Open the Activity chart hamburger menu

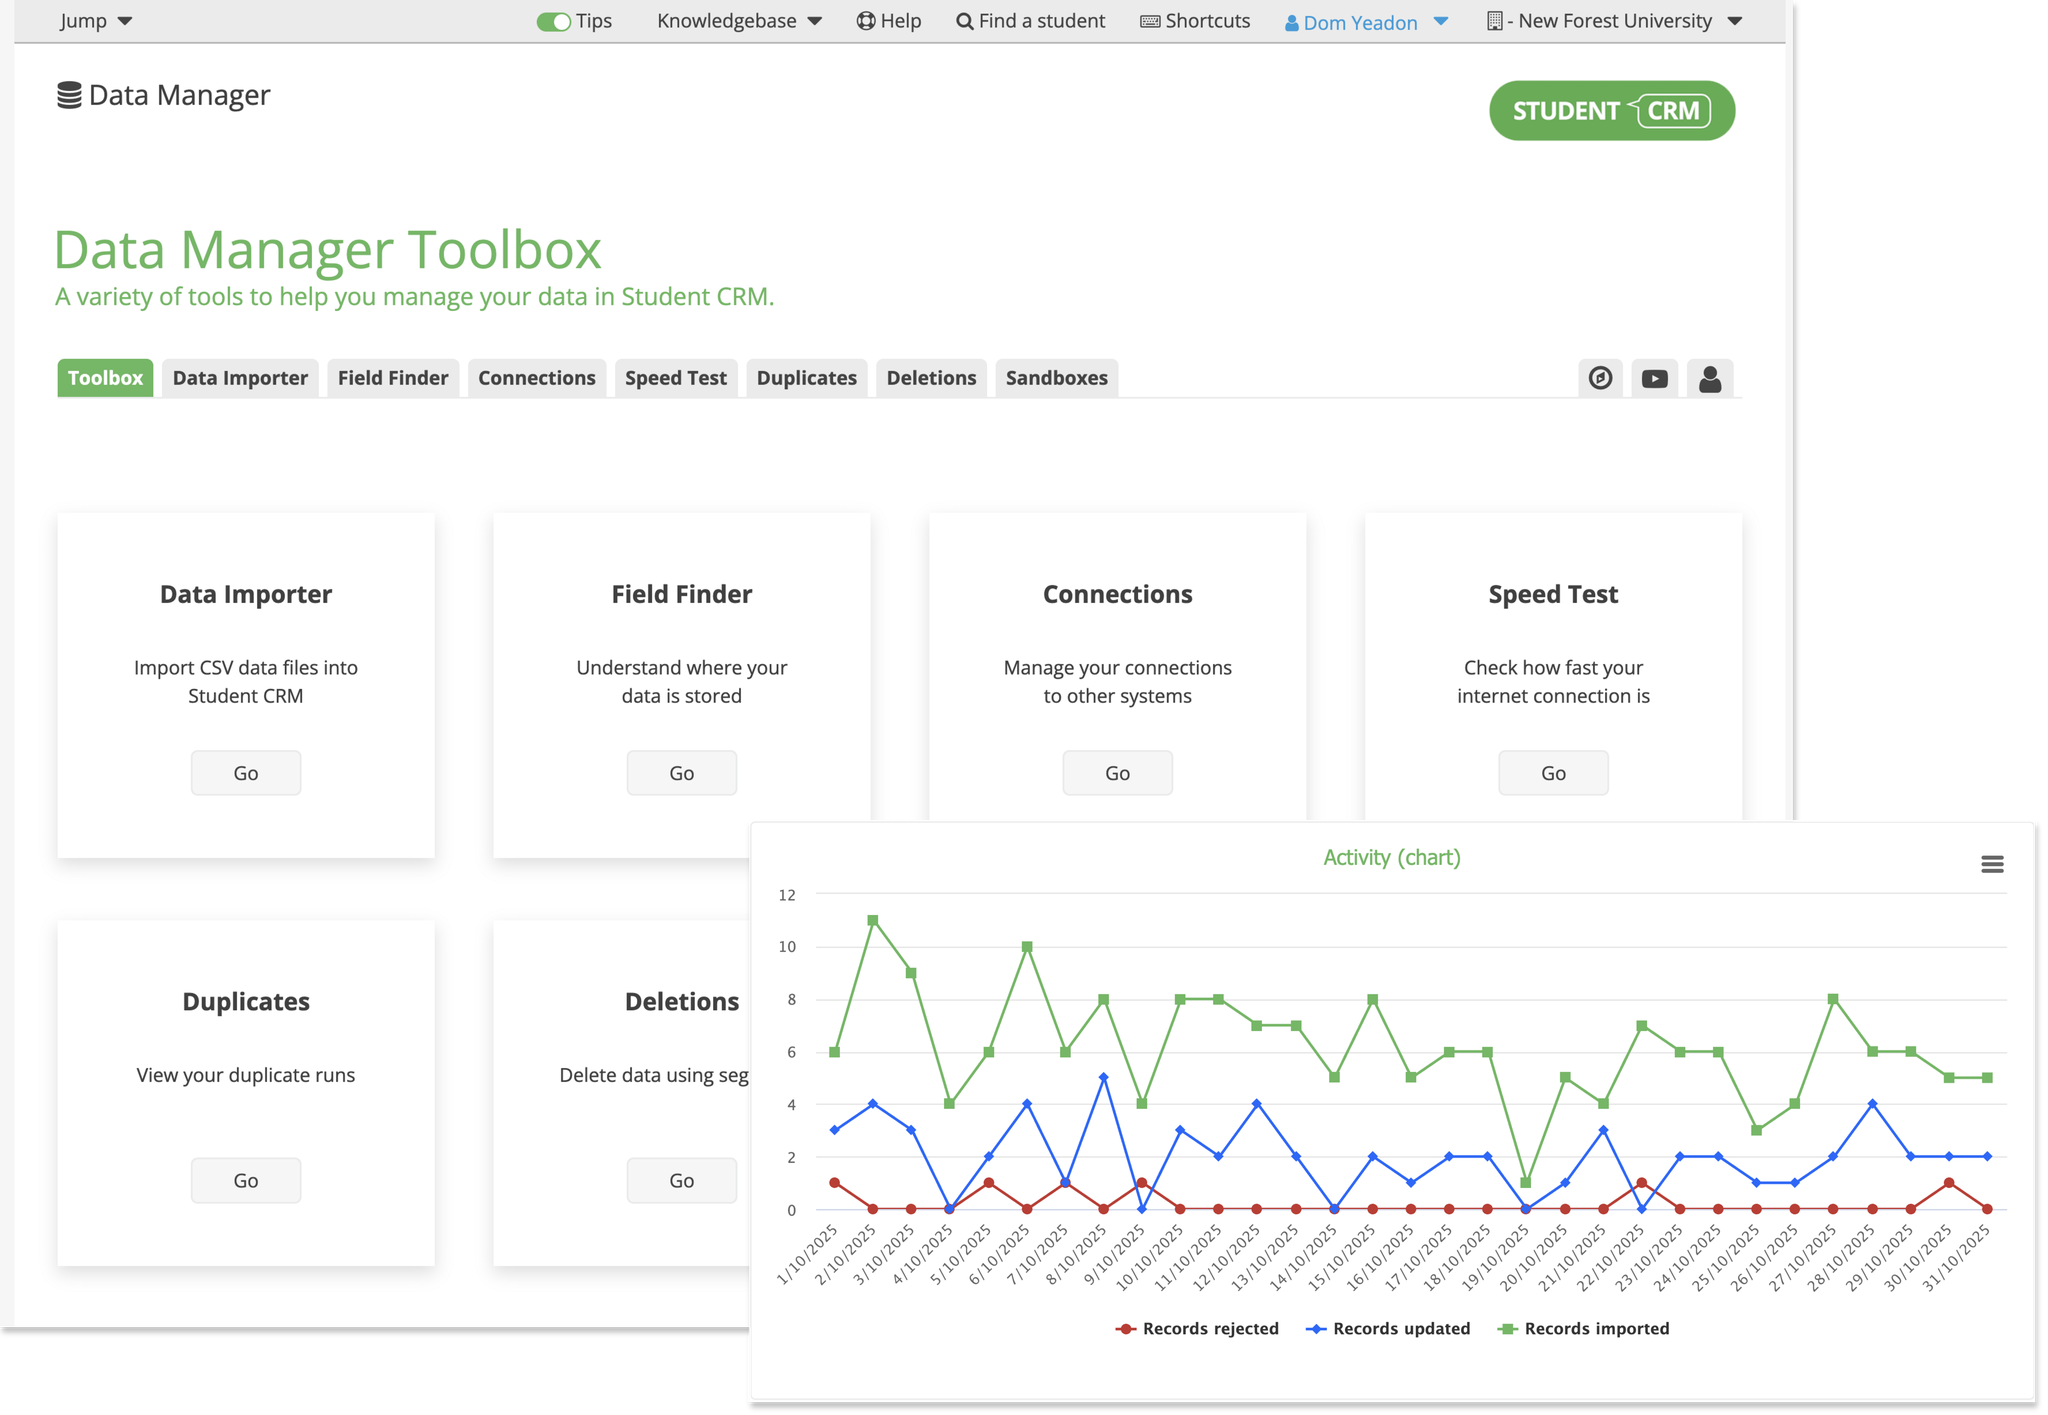click(1992, 864)
